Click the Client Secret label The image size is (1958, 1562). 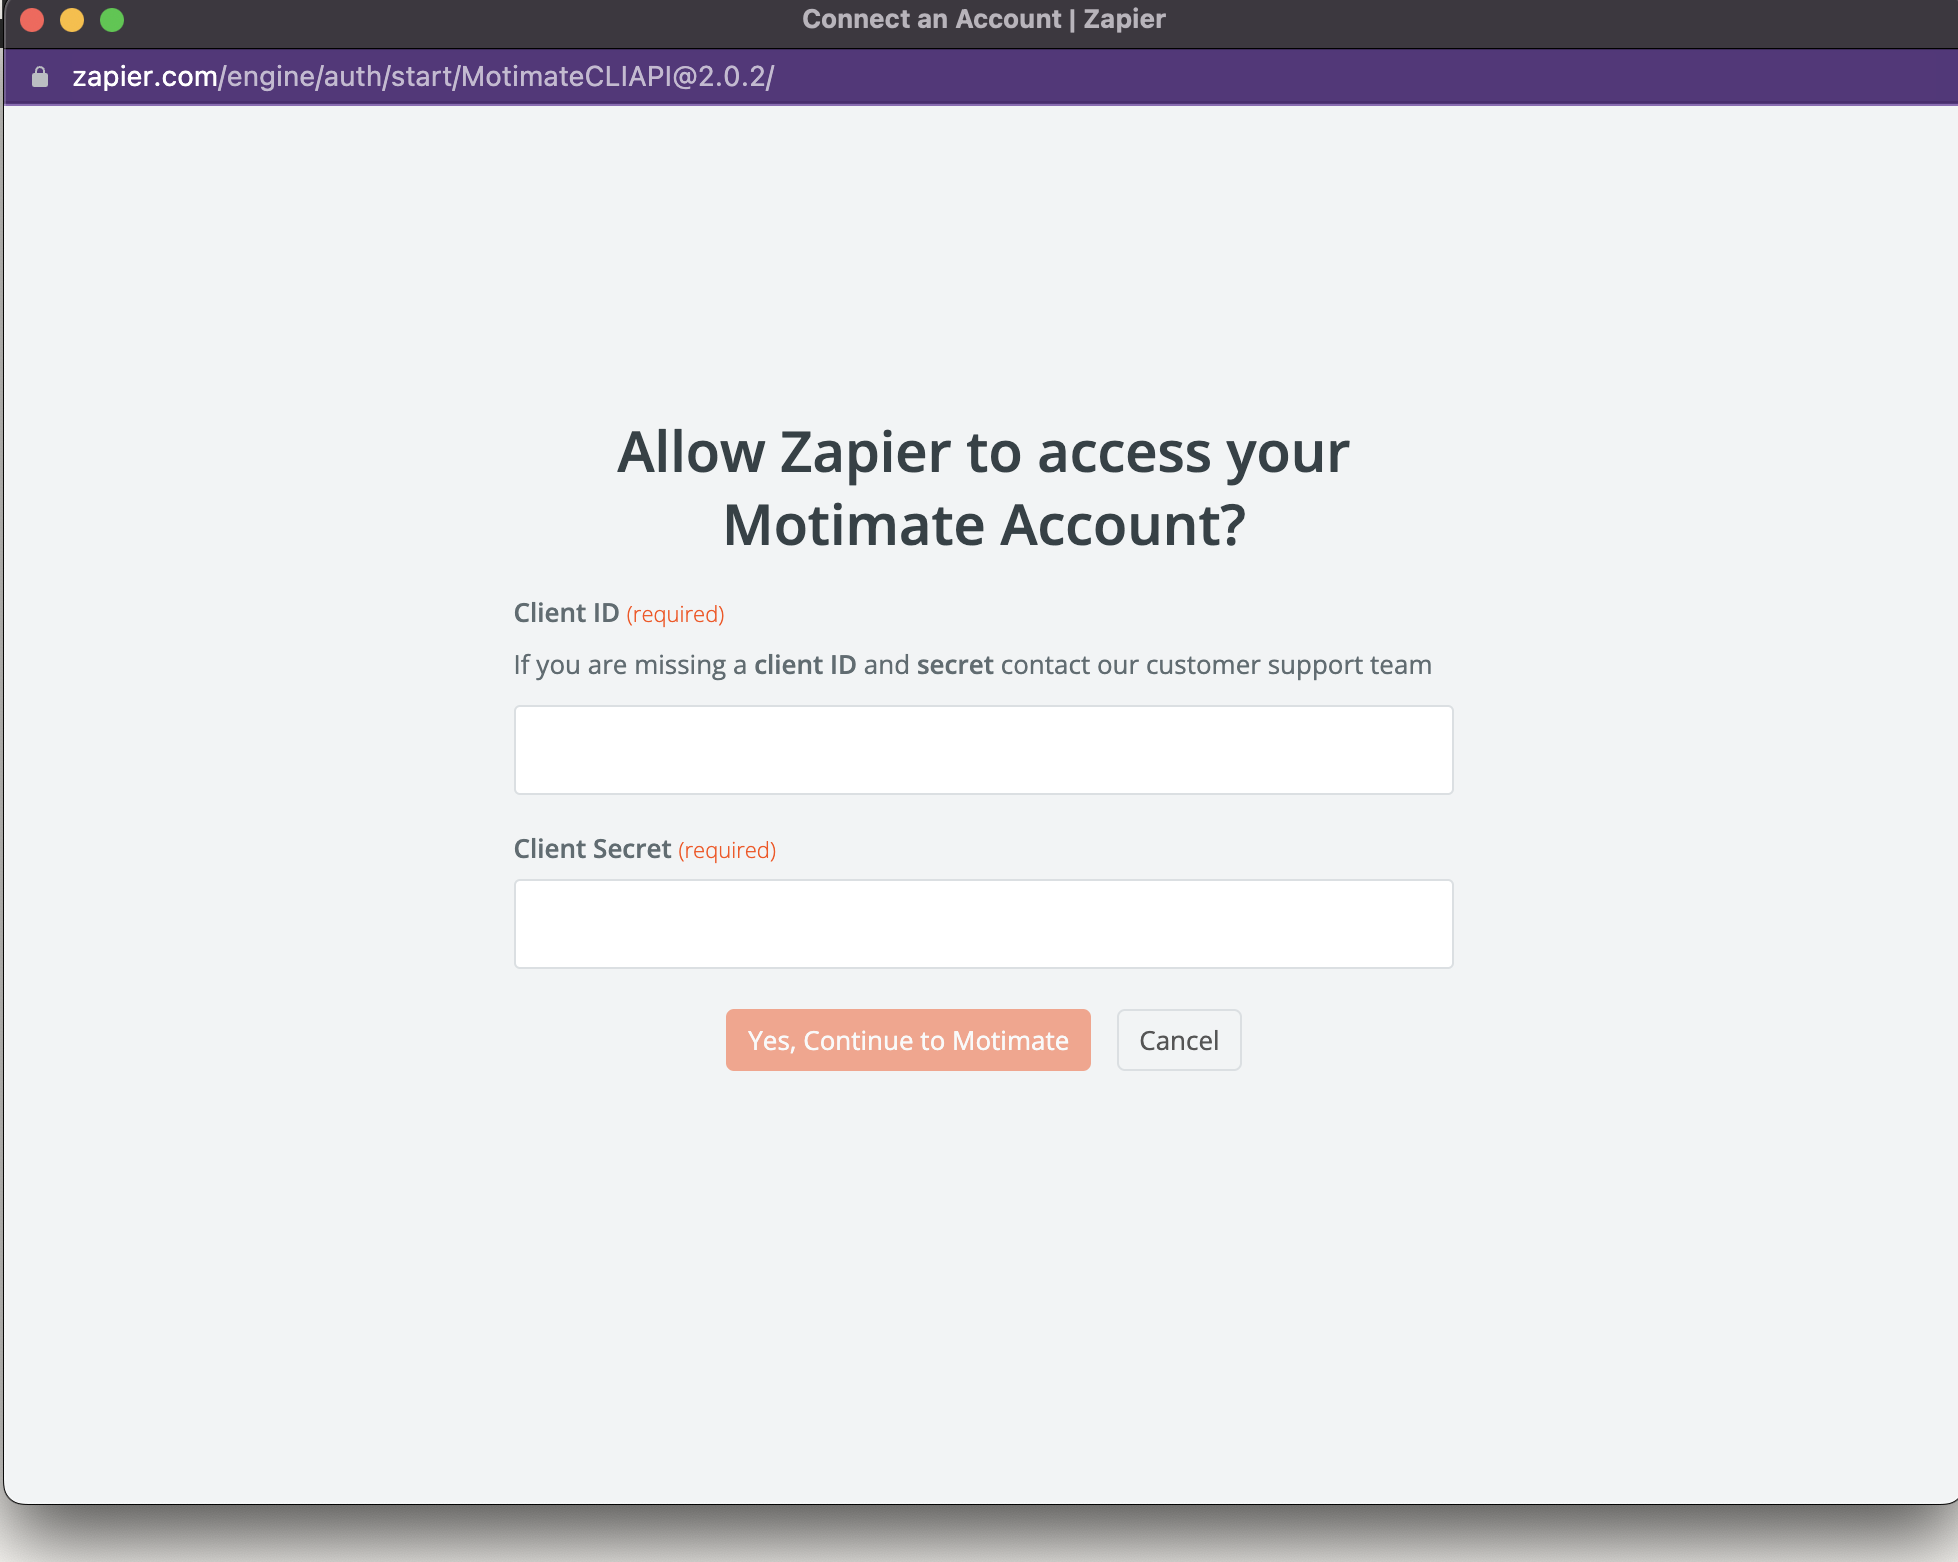(x=592, y=849)
